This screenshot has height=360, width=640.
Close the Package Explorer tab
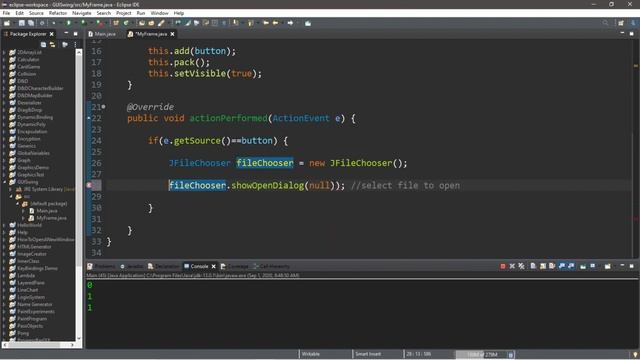tap(51, 34)
